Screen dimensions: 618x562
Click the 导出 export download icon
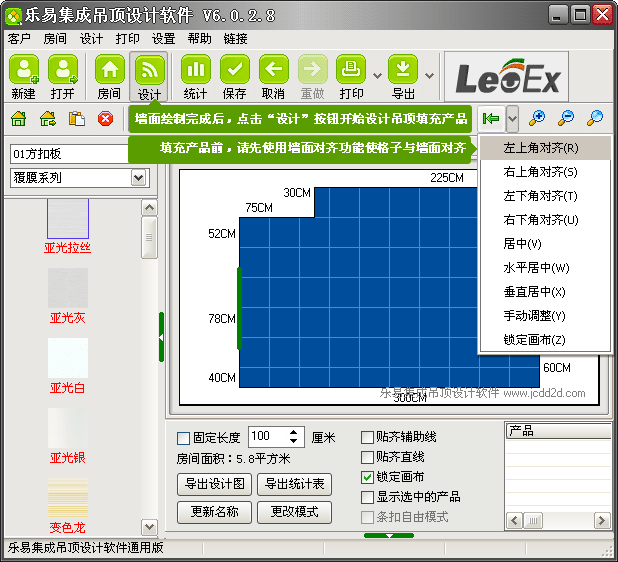click(403, 70)
